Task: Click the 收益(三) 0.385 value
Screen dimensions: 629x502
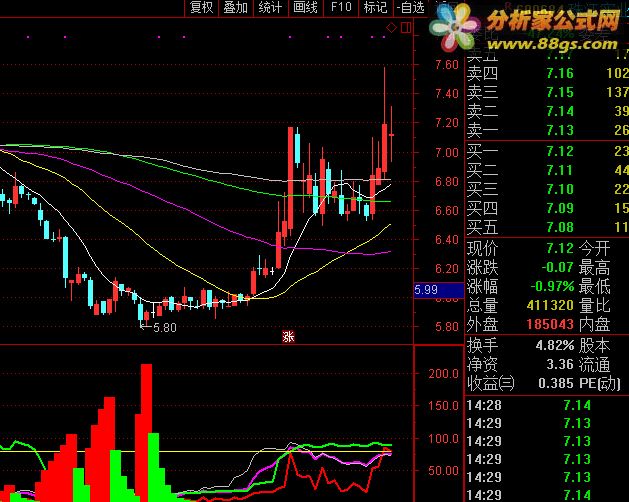Action: 556,383
